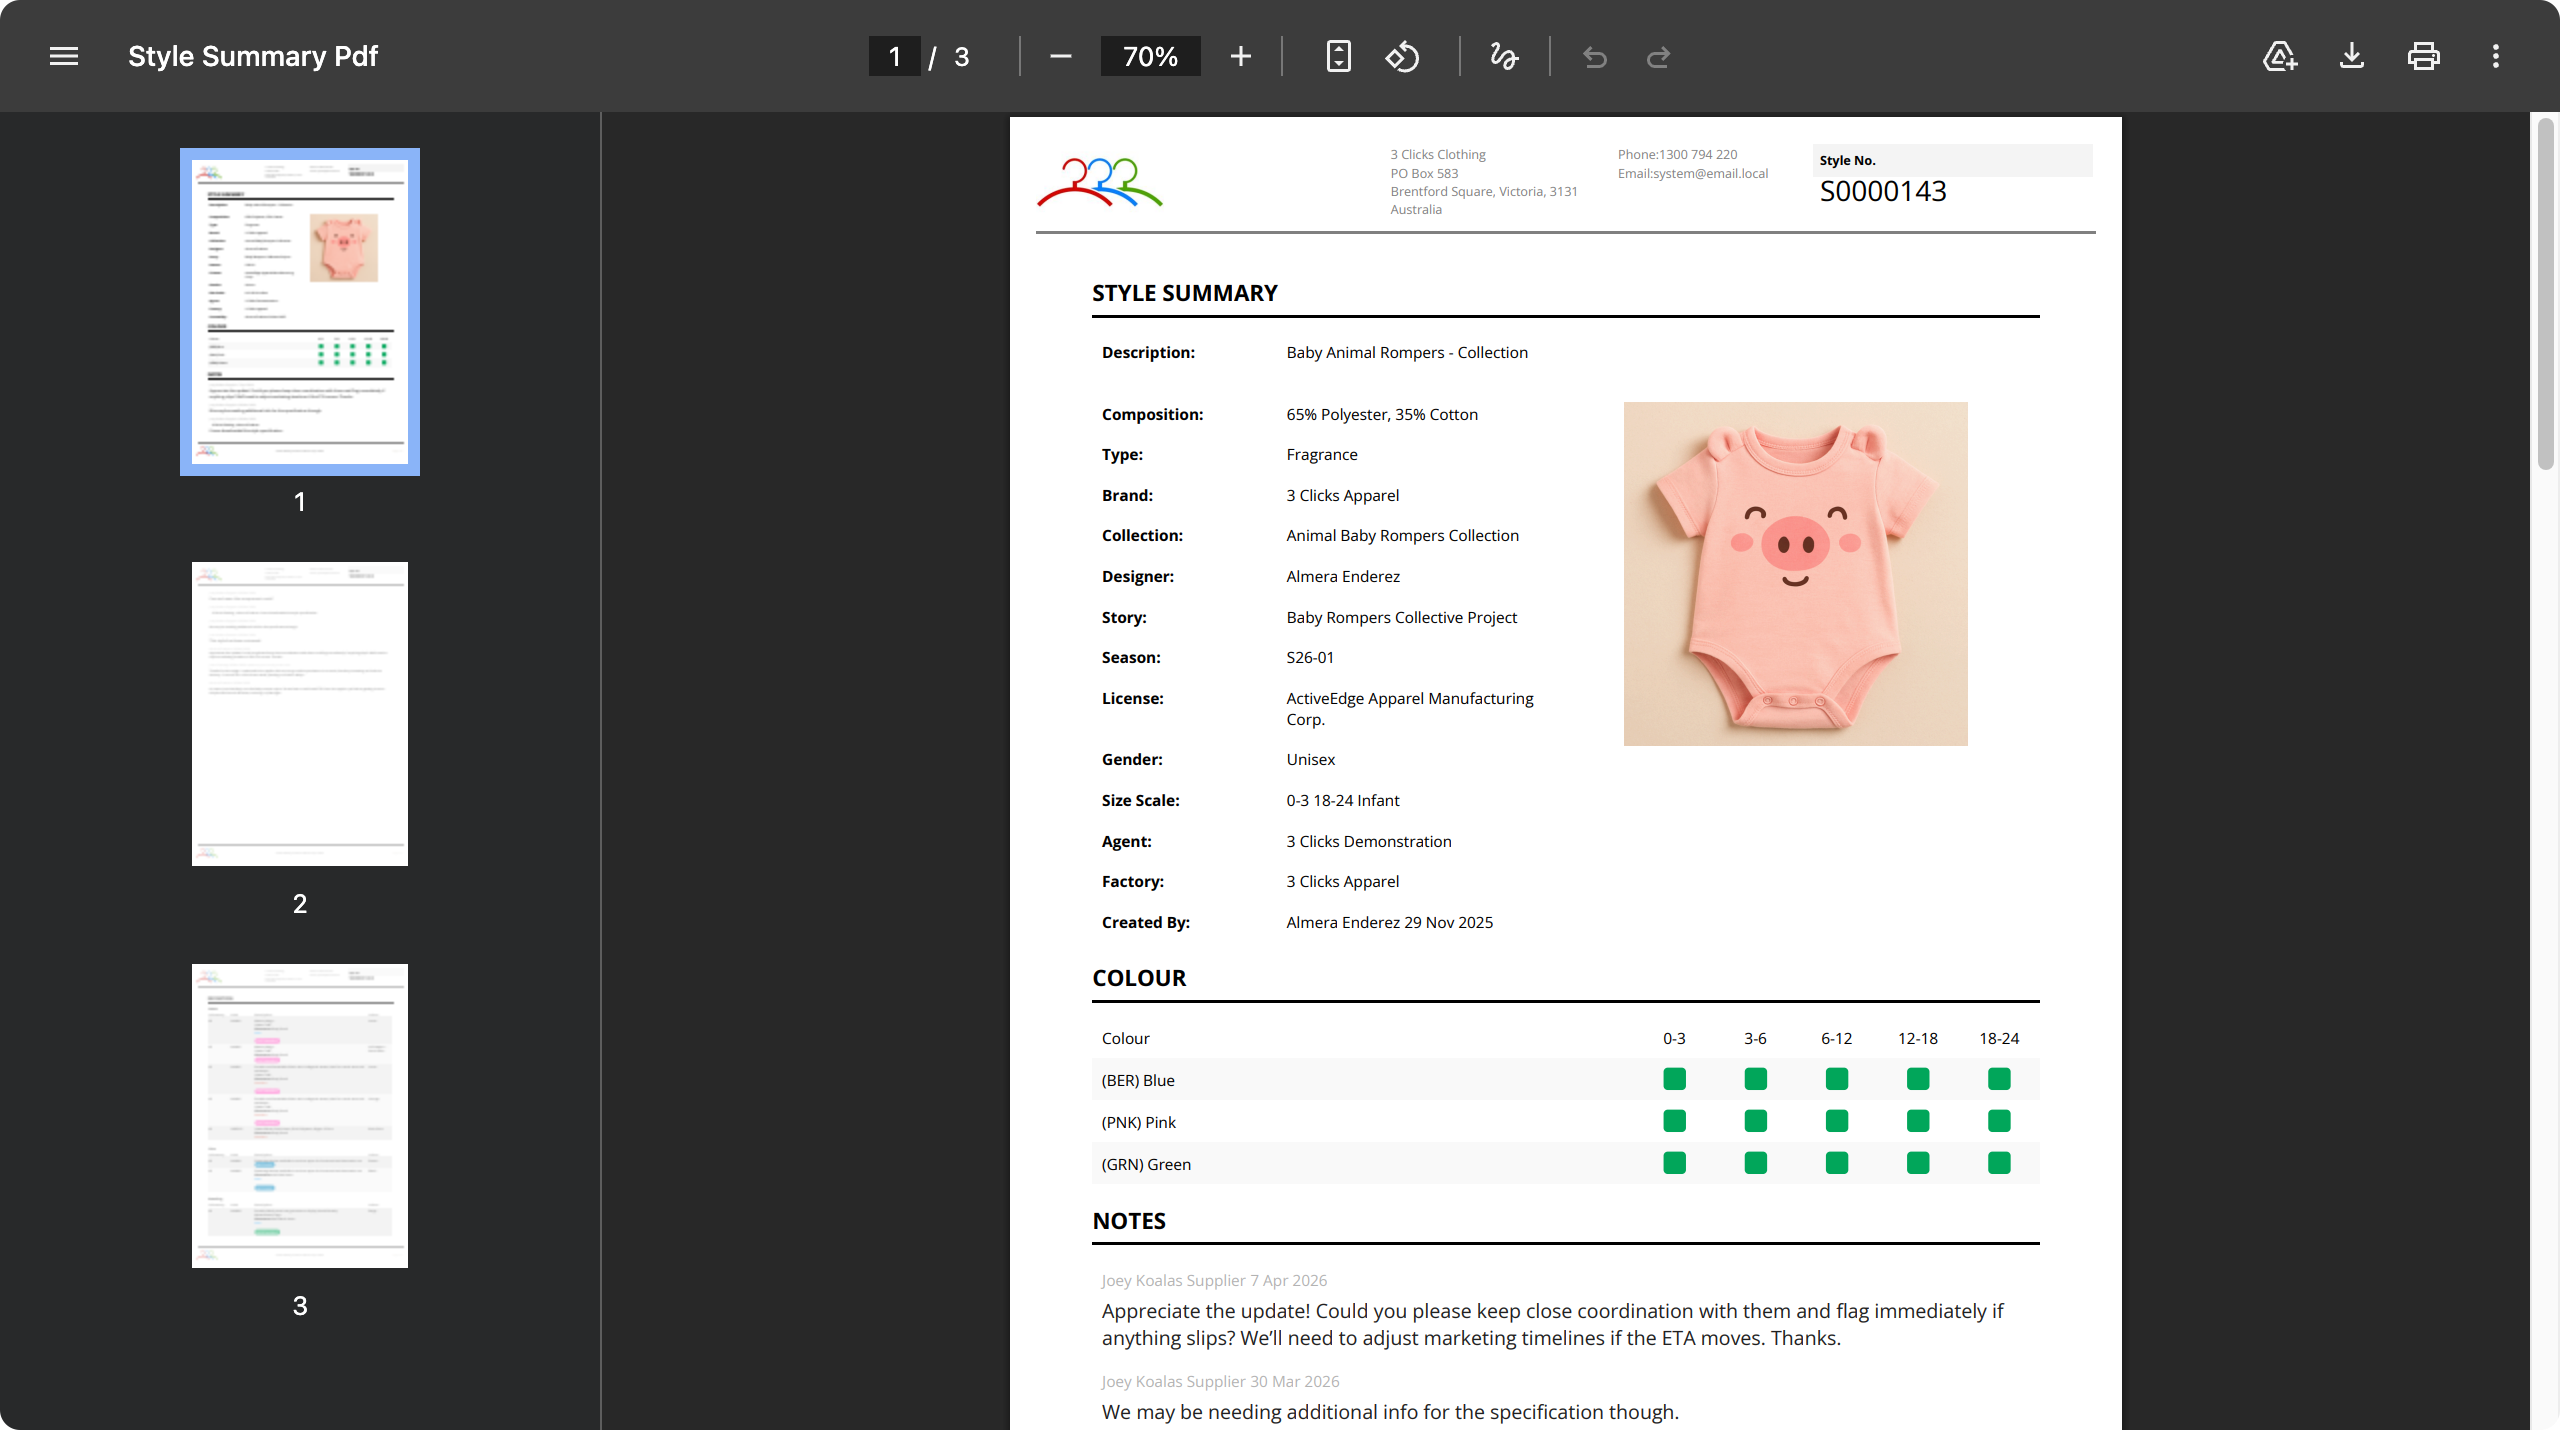The image size is (2560, 1430).
Task: Click note header 'Joey Koalas Supplier 30 Mar 2026'
Action: tap(1220, 1381)
